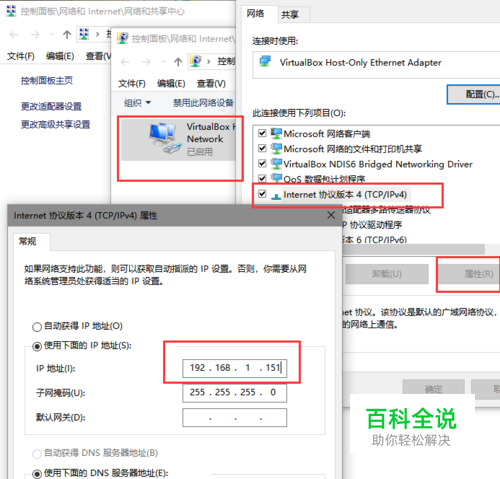Expand breadcrumb chevron in Sharing Center address bar
The height and width of the screenshot is (479, 500).
click(x=98, y=34)
